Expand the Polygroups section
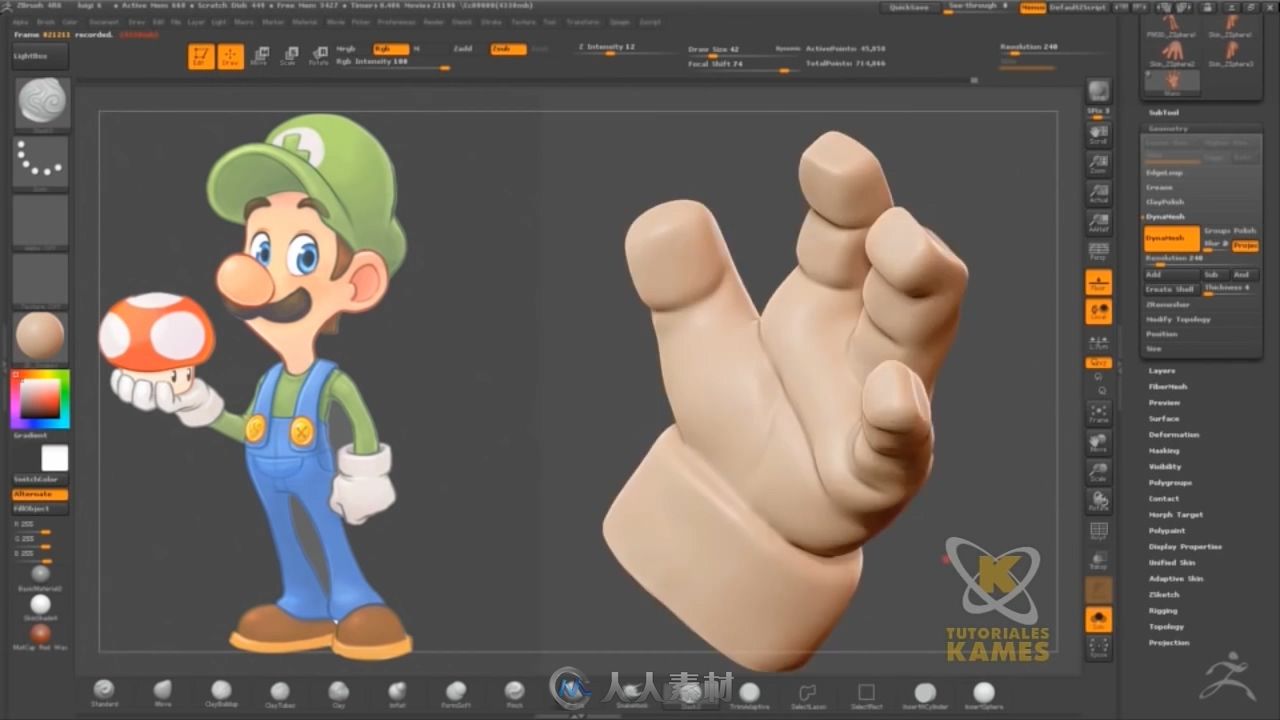This screenshot has height=720, width=1280. point(1170,483)
